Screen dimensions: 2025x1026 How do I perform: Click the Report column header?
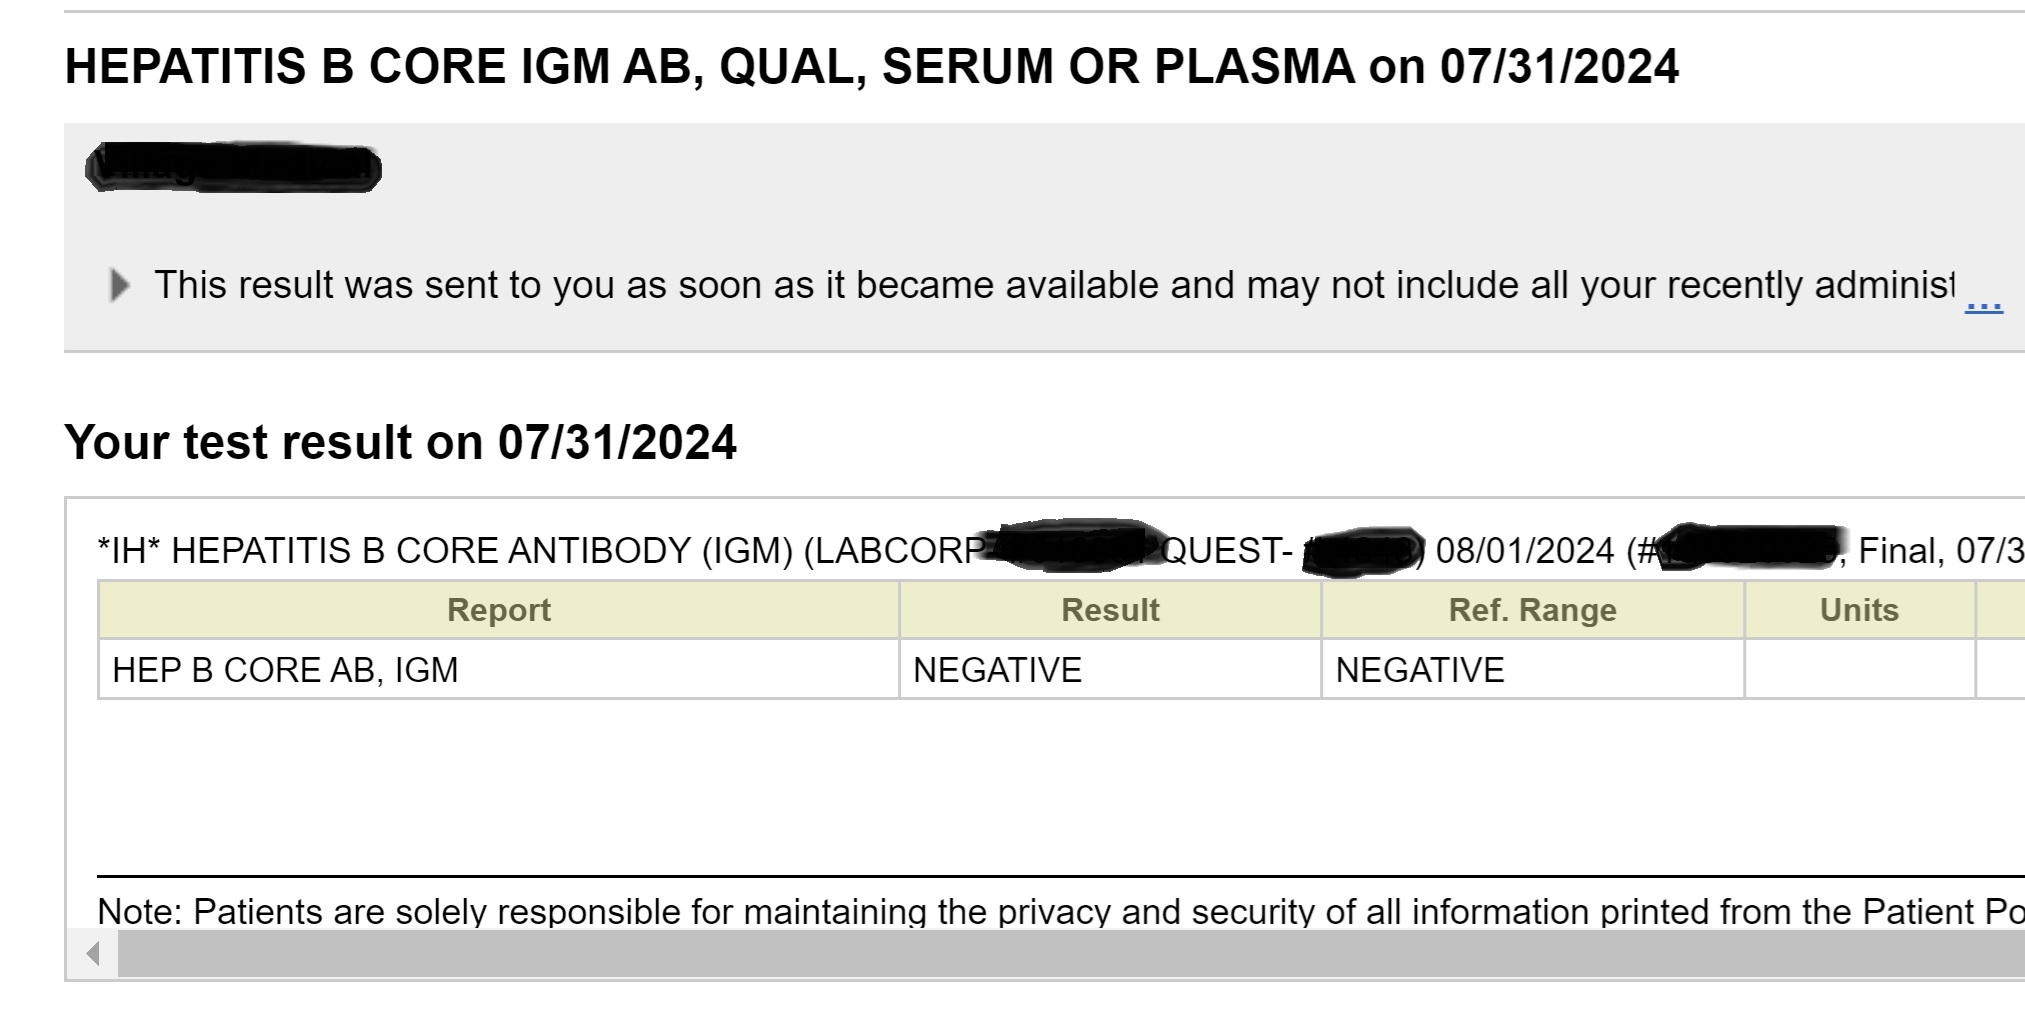coord(498,610)
